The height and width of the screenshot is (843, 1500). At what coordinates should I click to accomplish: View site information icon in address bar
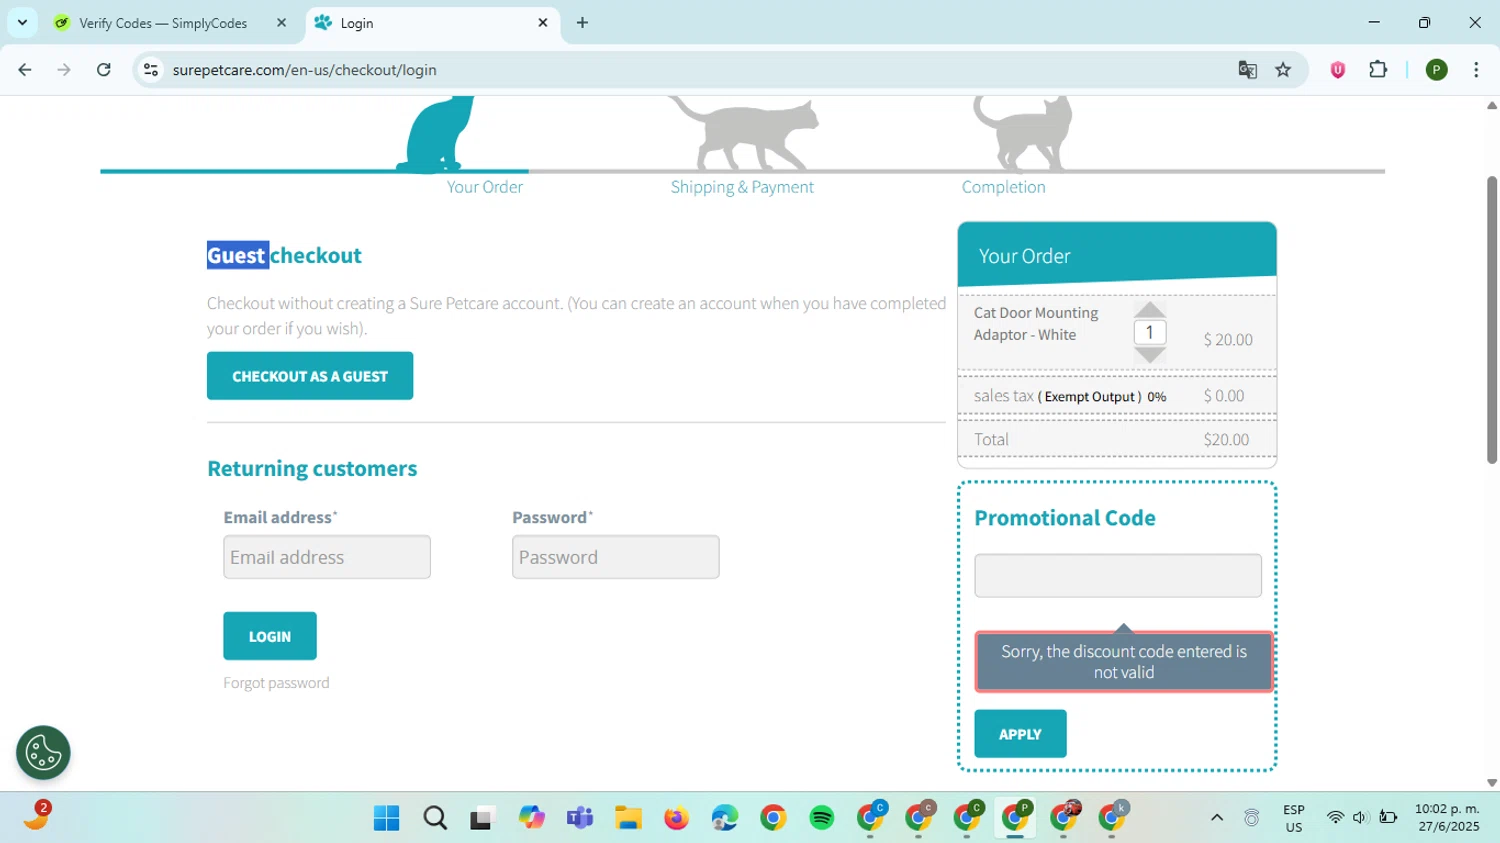coord(151,70)
